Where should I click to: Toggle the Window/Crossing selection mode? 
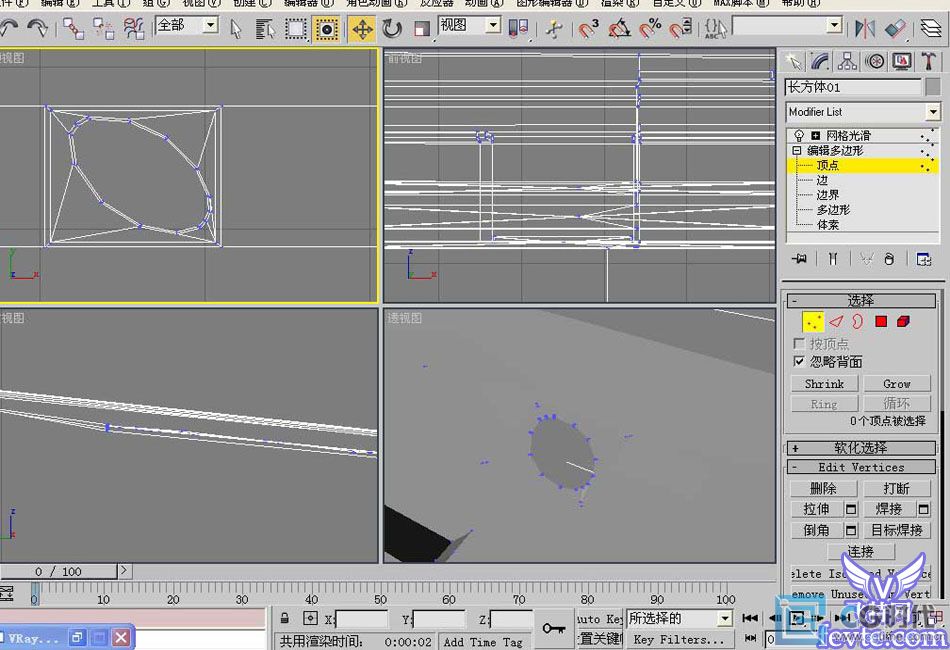point(327,28)
